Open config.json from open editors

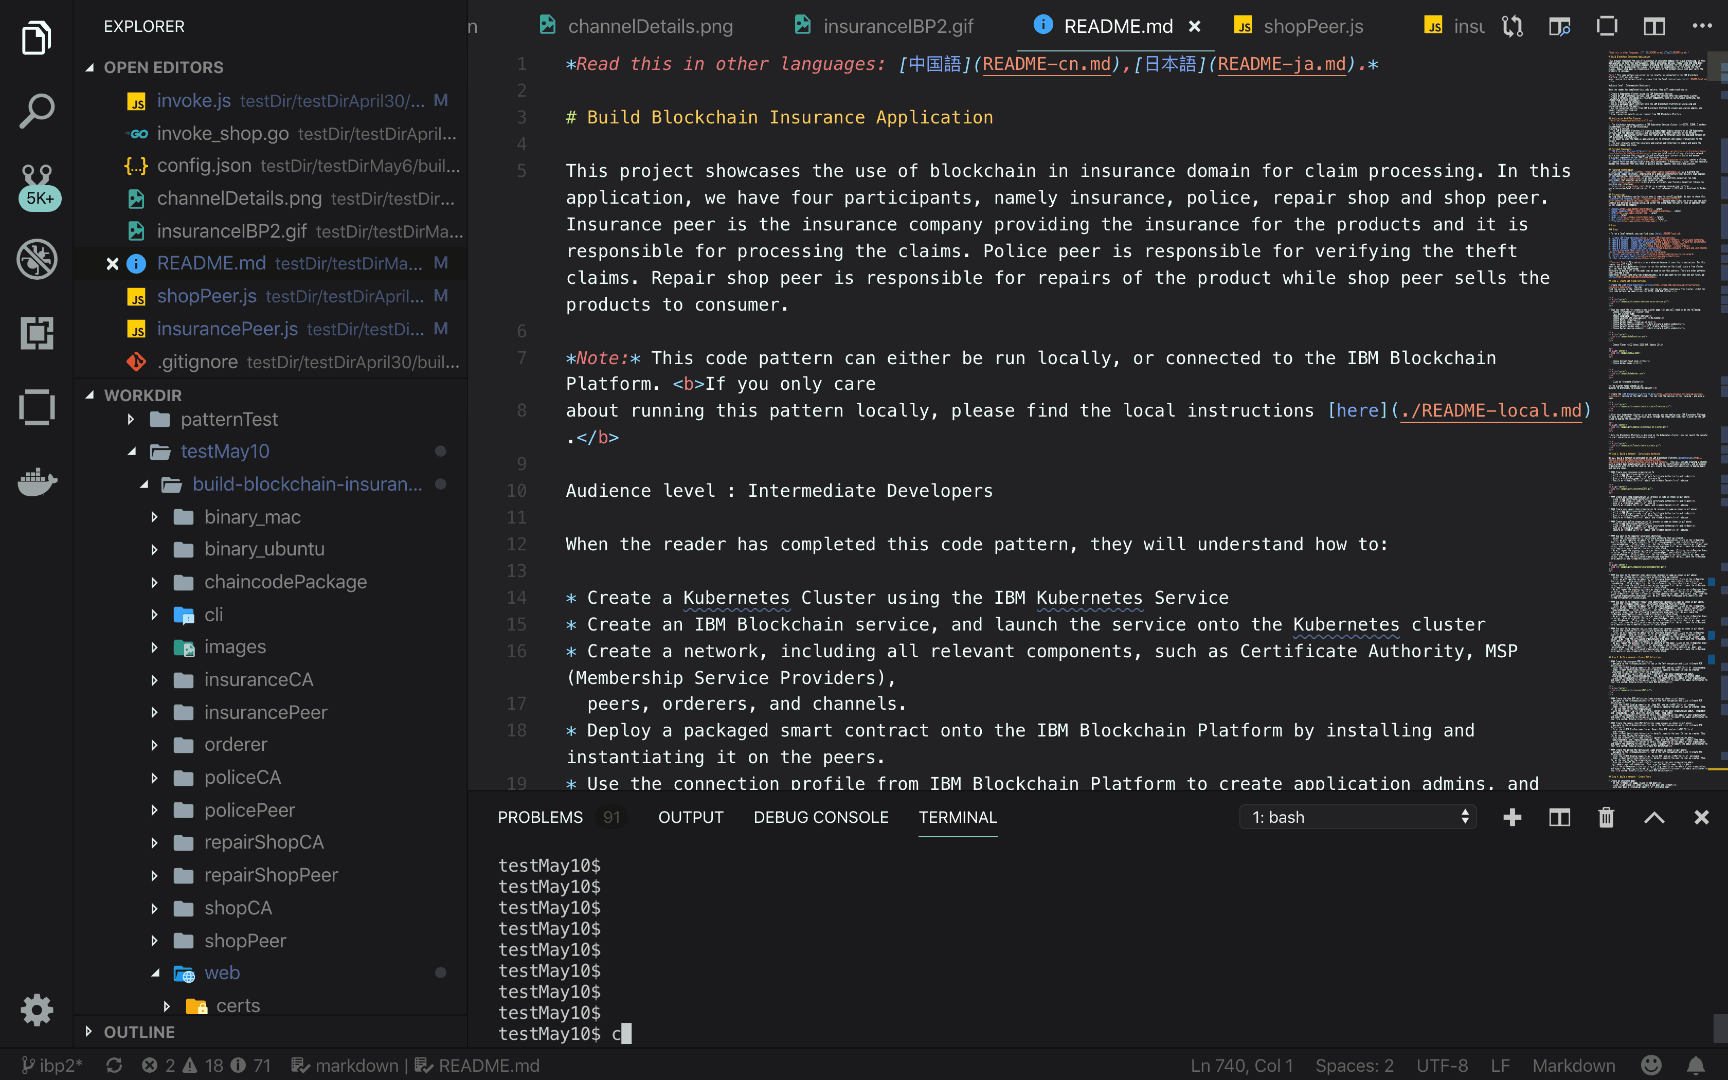coord(272,166)
